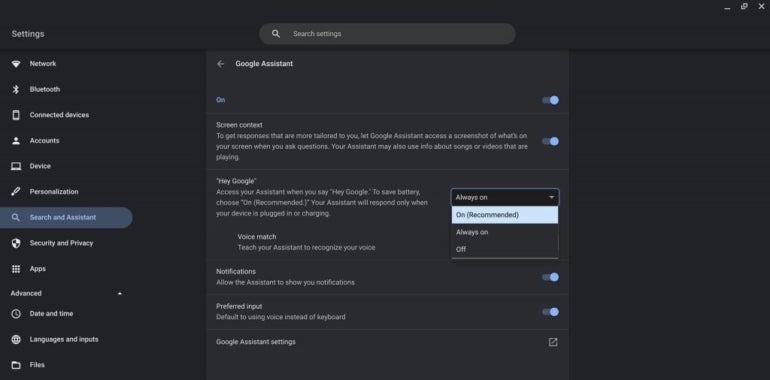
Task: Click 'Teach your Assistant to recognize your voice'
Action: click(x=306, y=248)
